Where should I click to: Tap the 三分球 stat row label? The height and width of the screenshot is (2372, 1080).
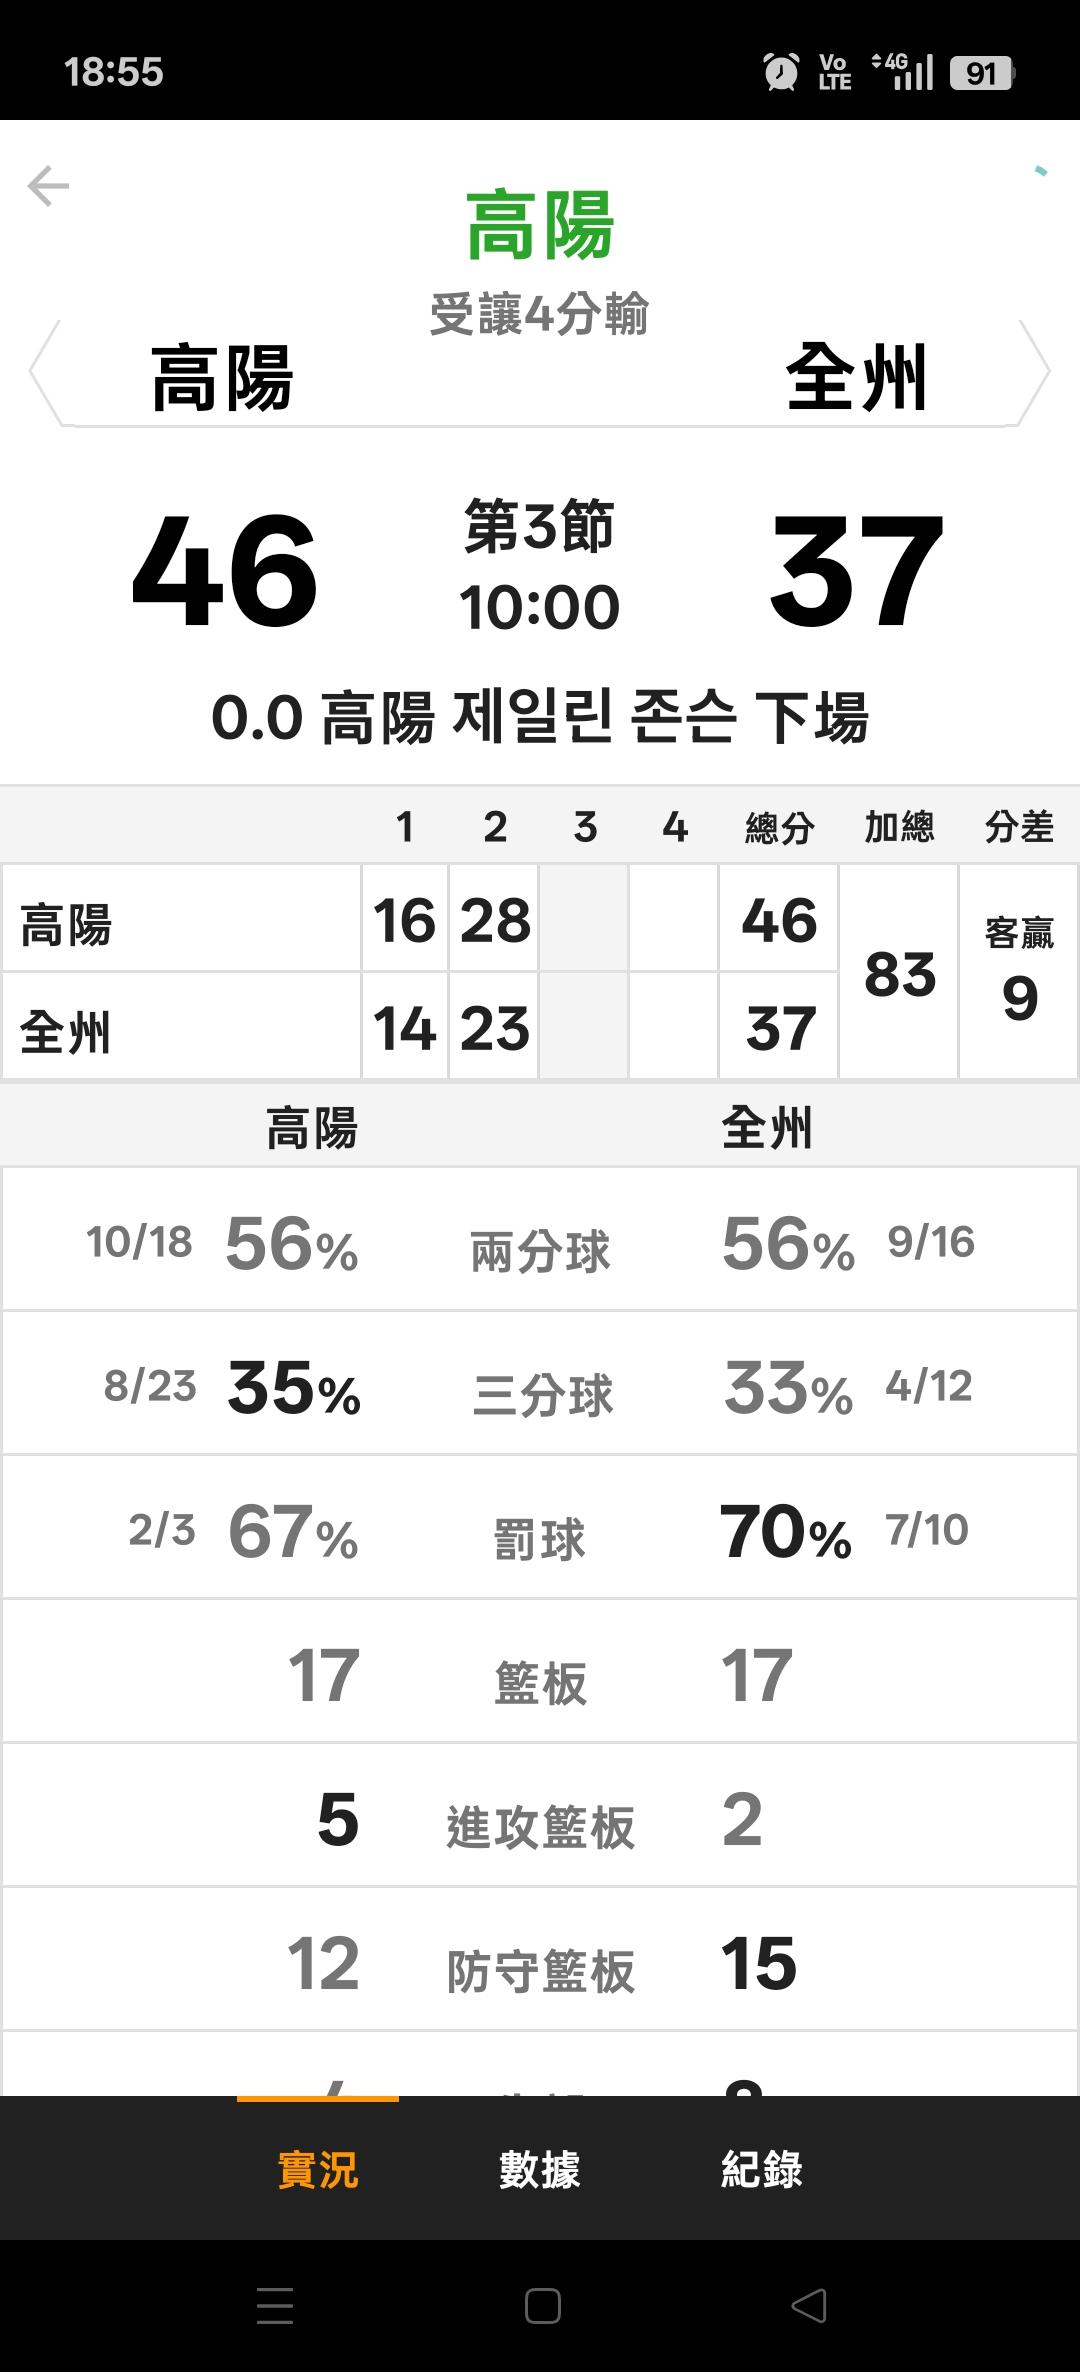click(x=542, y=1394)
